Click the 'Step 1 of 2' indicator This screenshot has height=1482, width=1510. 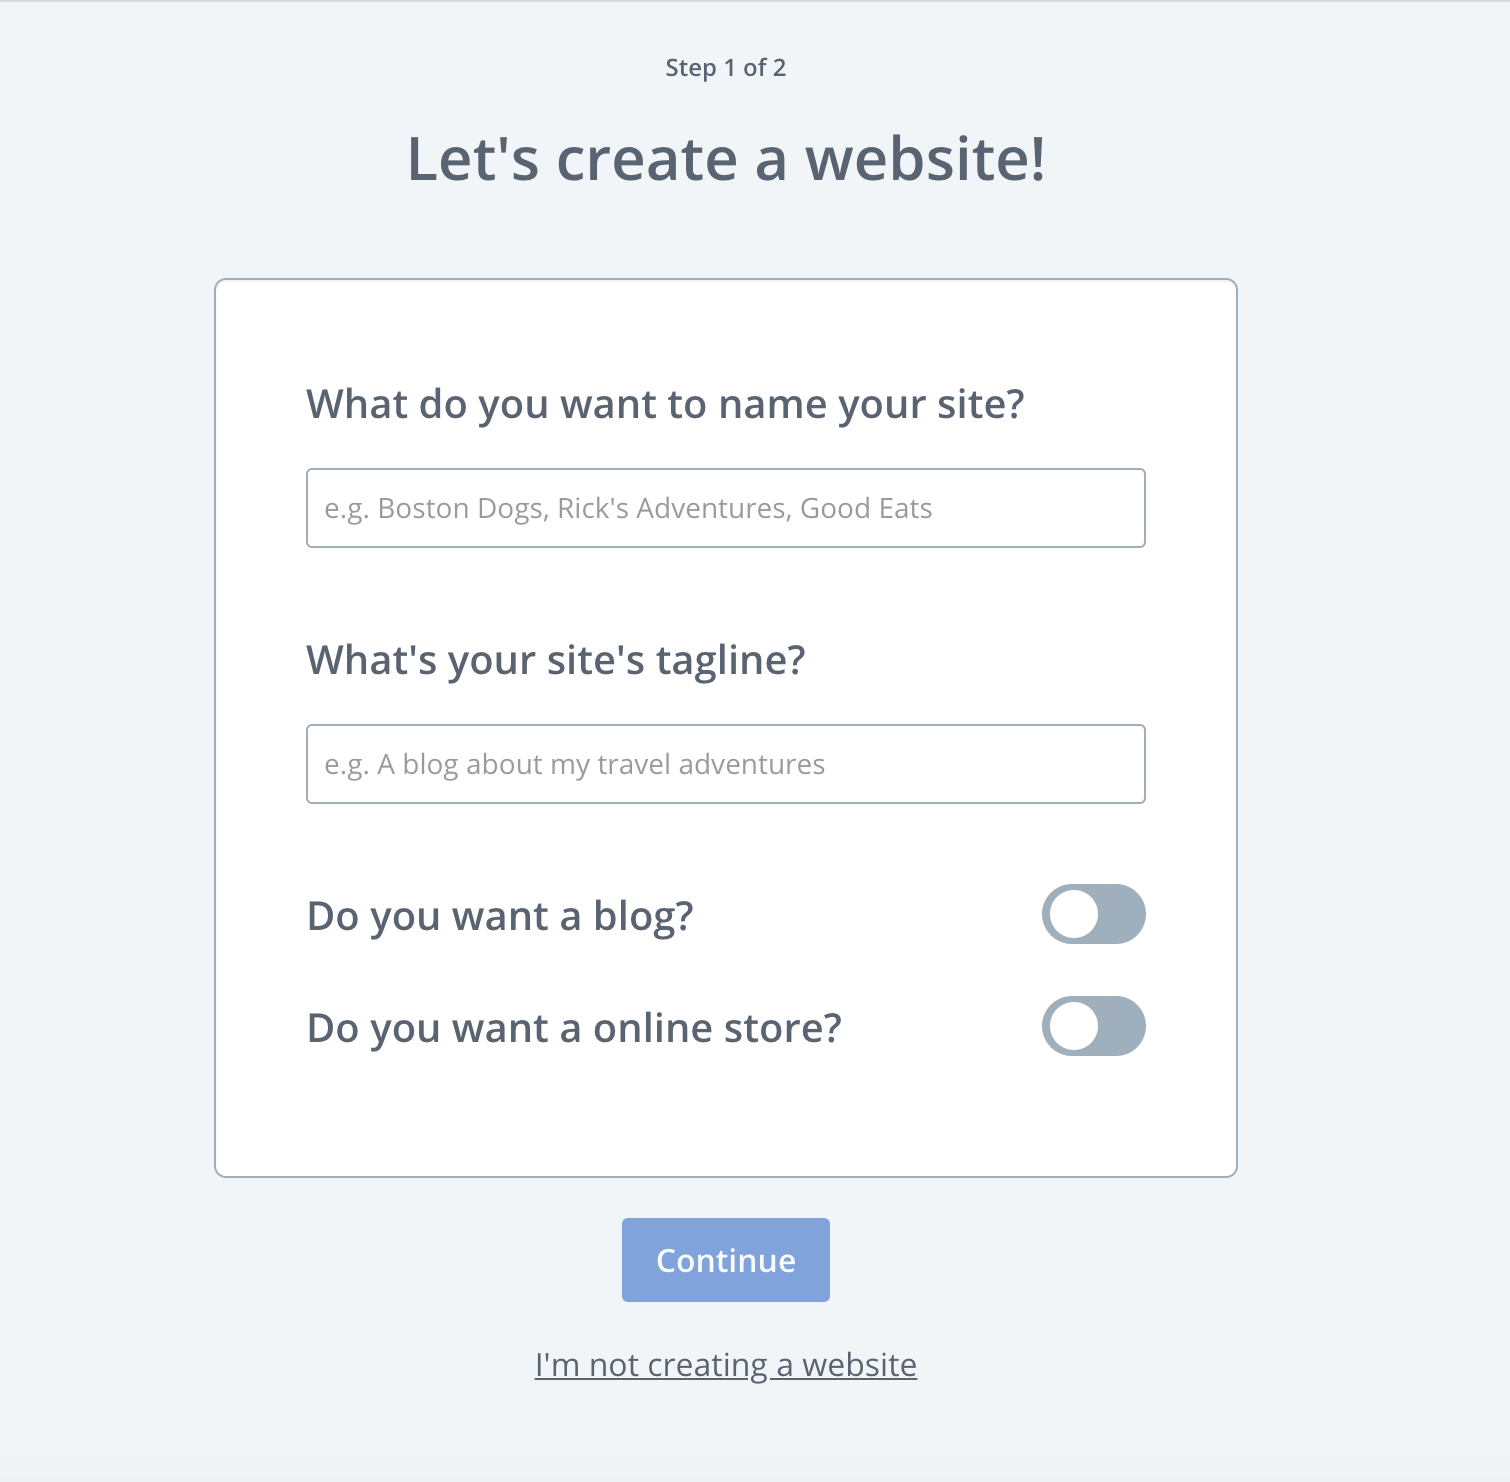tap(725, 68)
